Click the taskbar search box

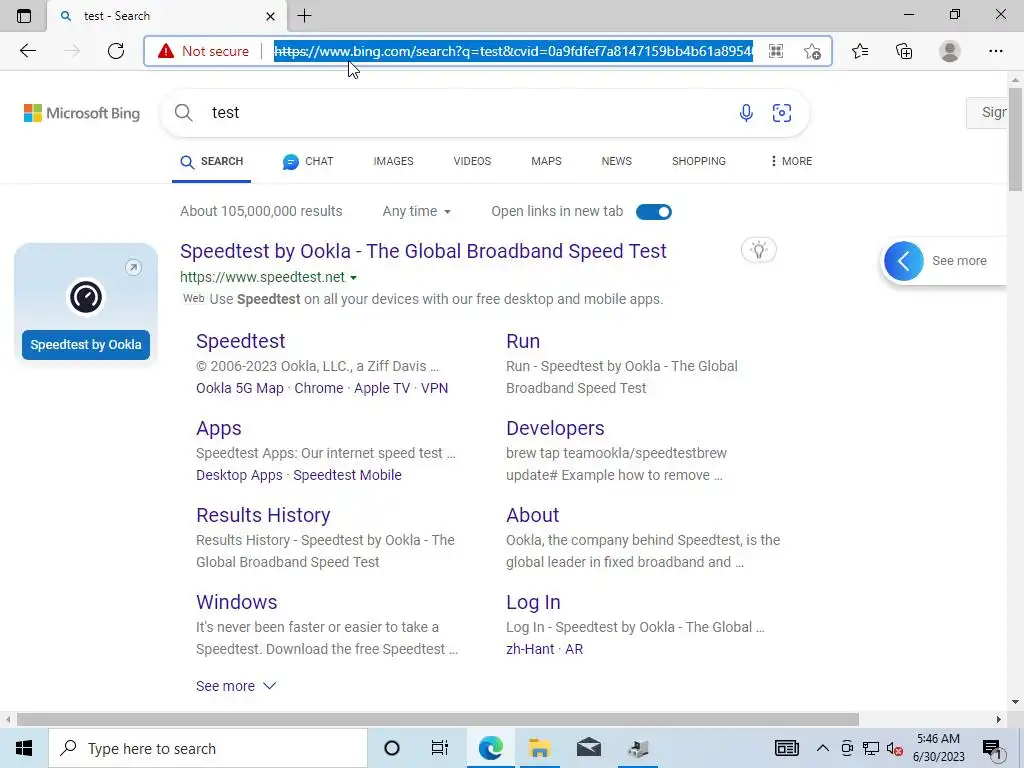click(x=208, y=748)
